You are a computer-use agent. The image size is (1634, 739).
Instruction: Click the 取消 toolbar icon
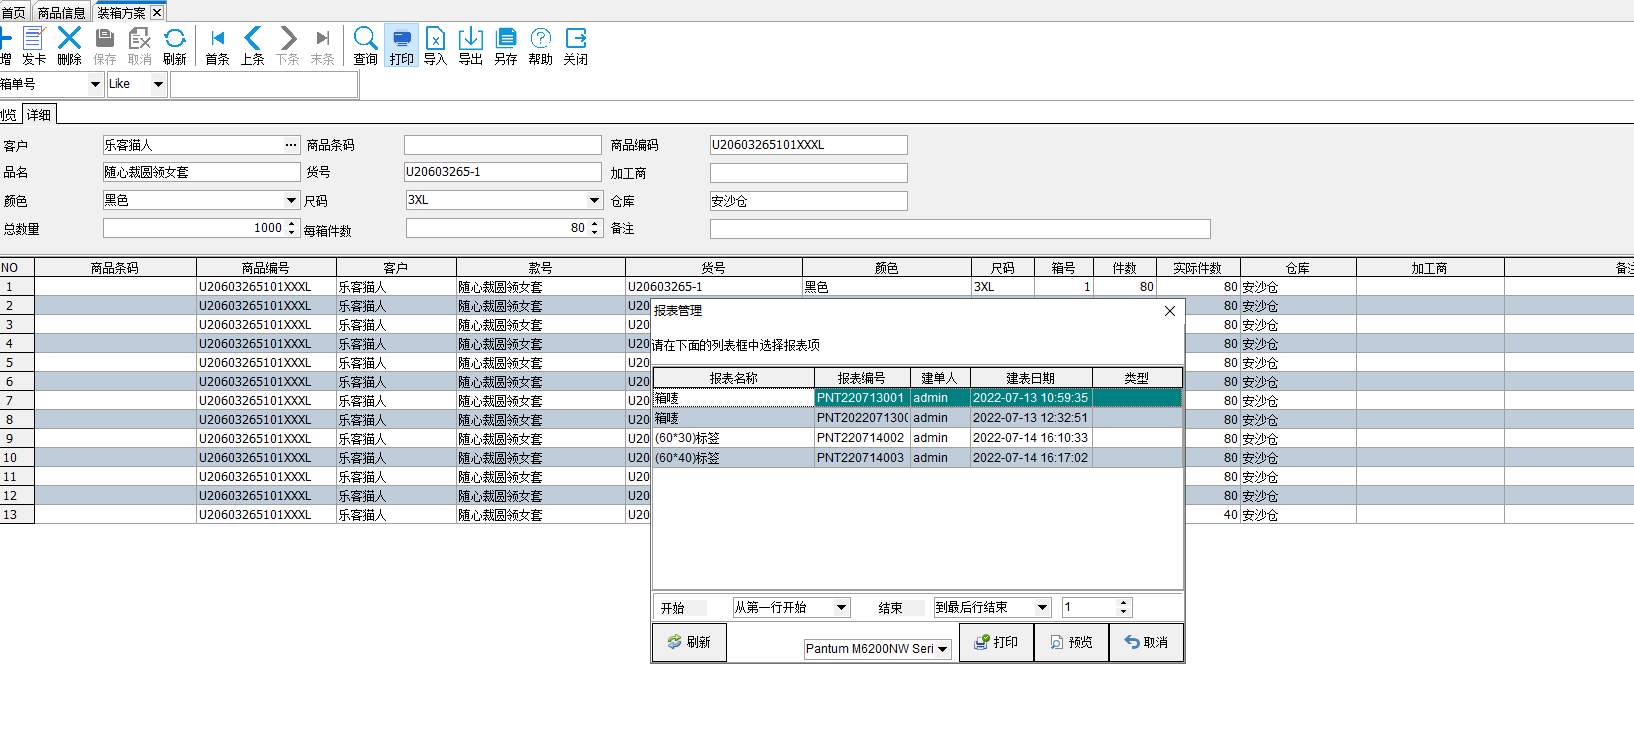[140, 46]
